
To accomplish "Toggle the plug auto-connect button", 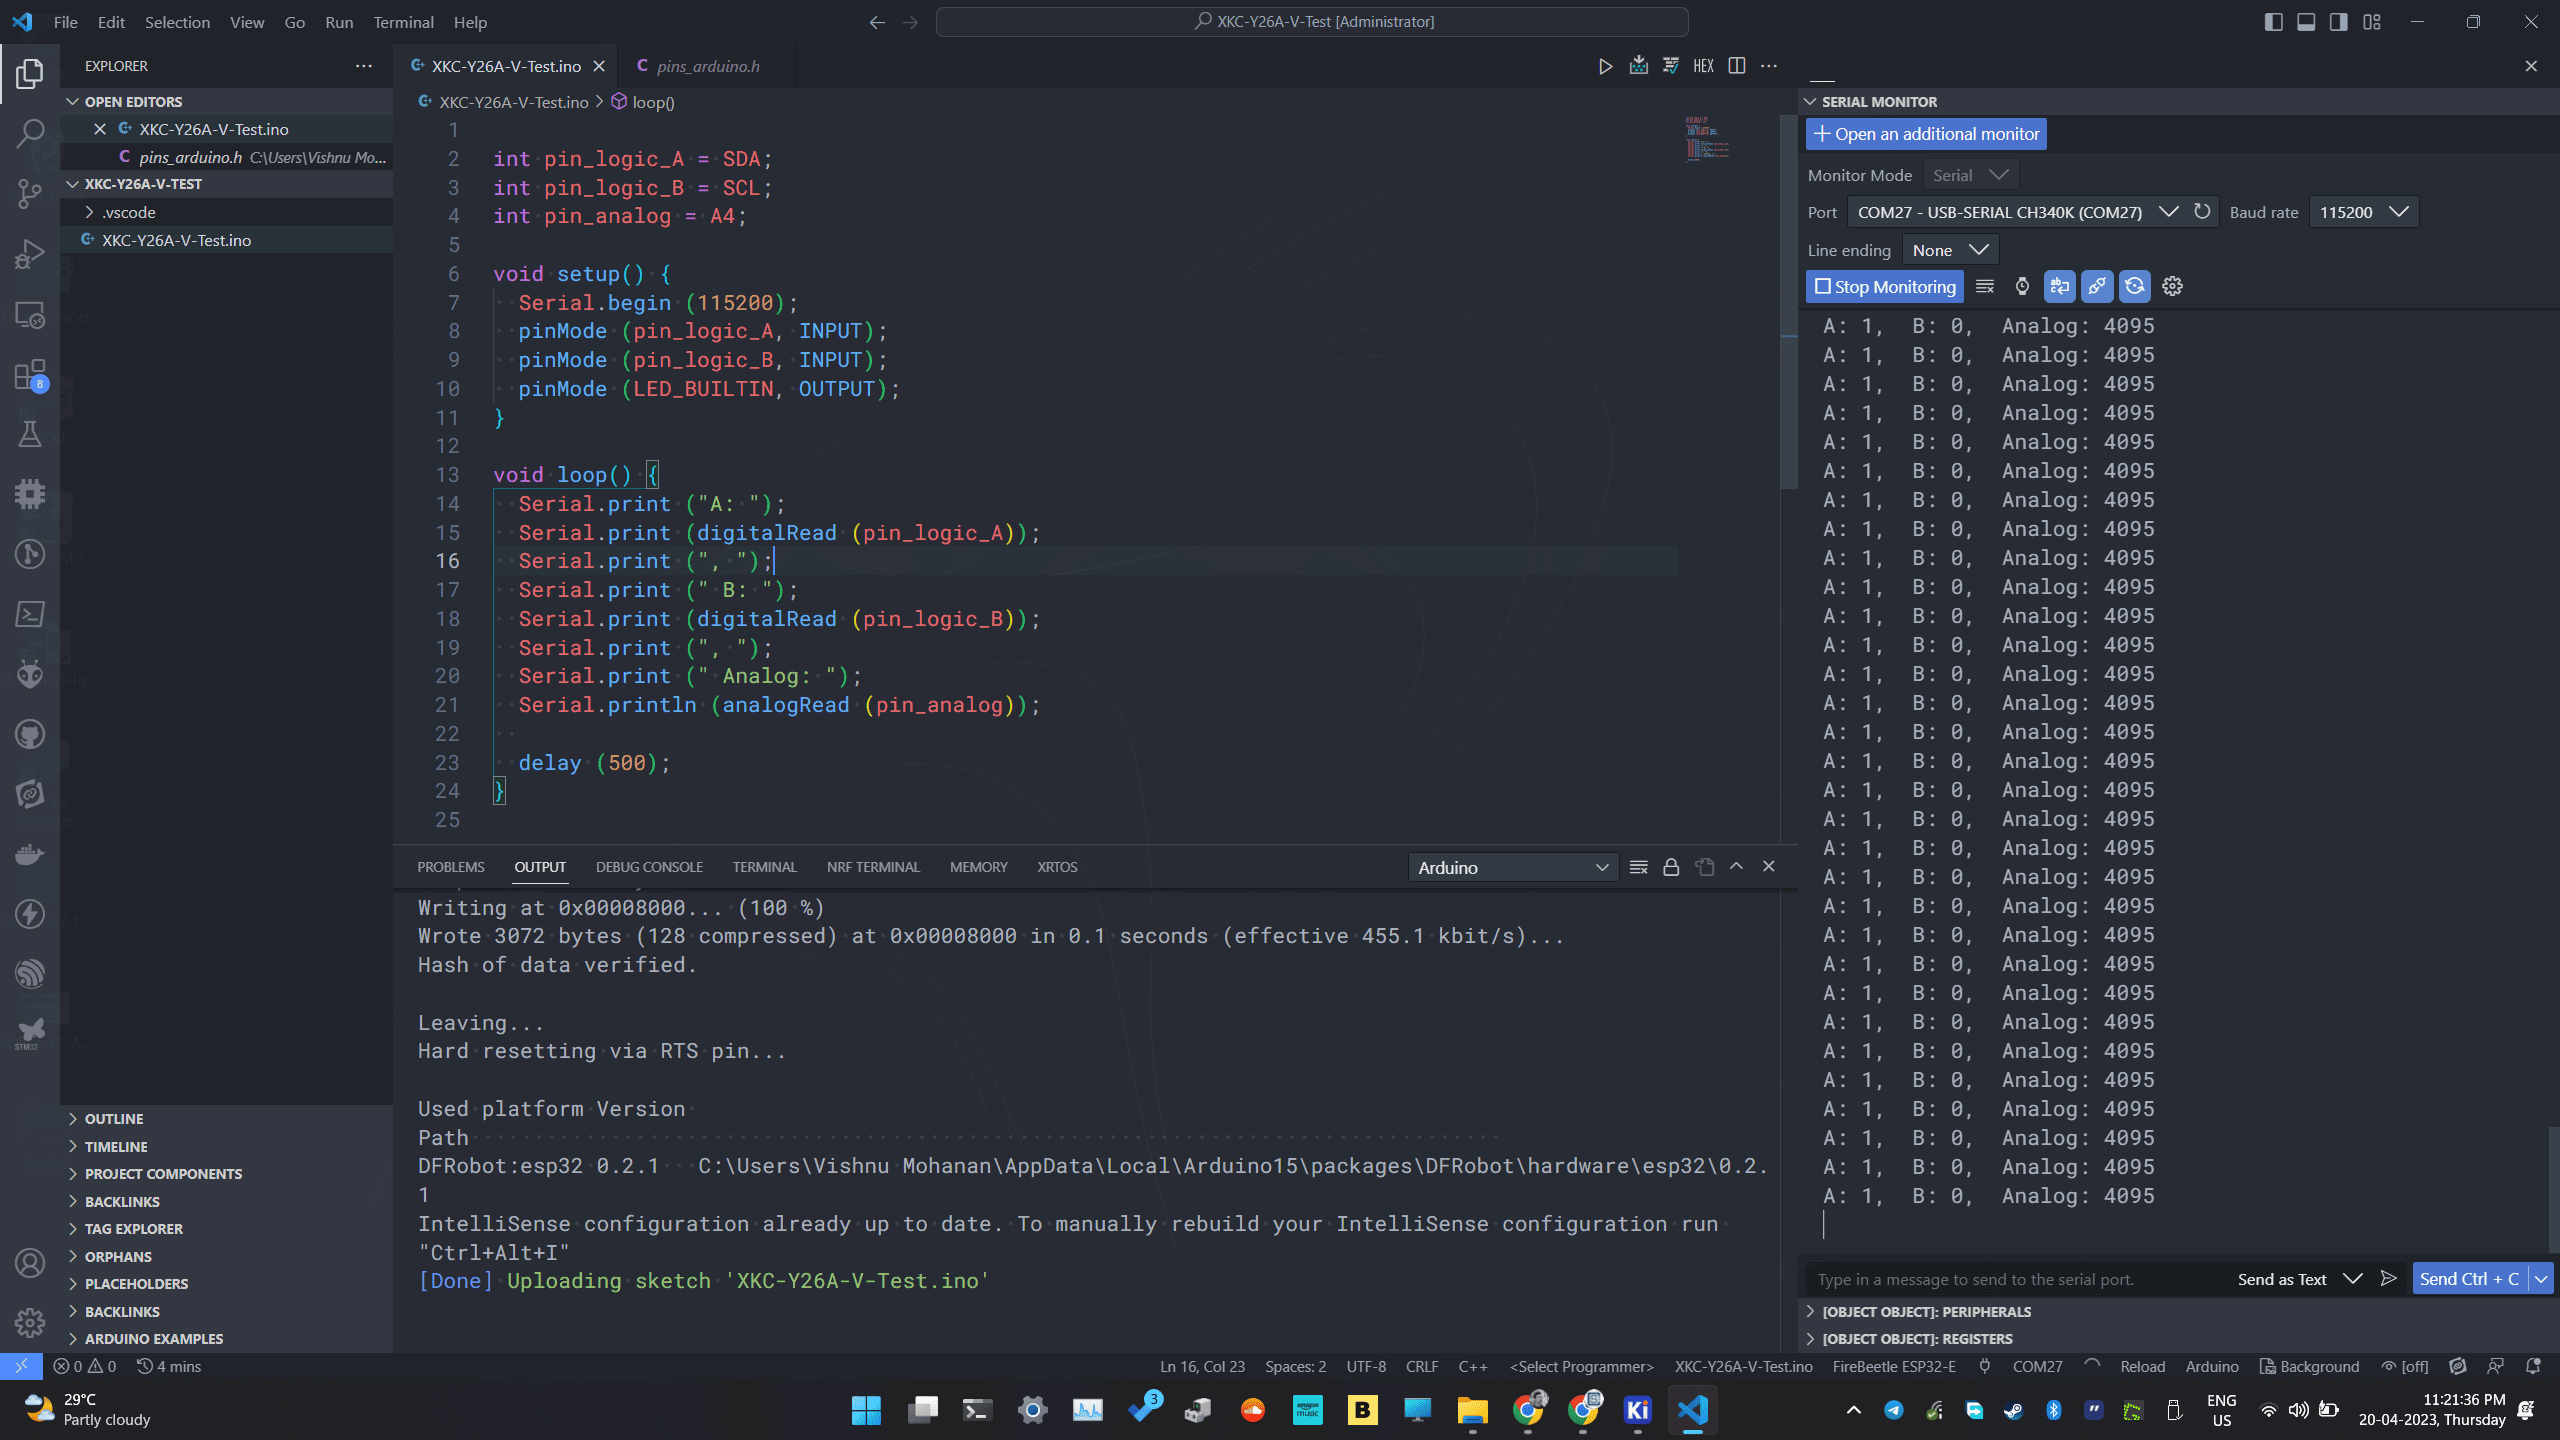I will coord(2097,287).
